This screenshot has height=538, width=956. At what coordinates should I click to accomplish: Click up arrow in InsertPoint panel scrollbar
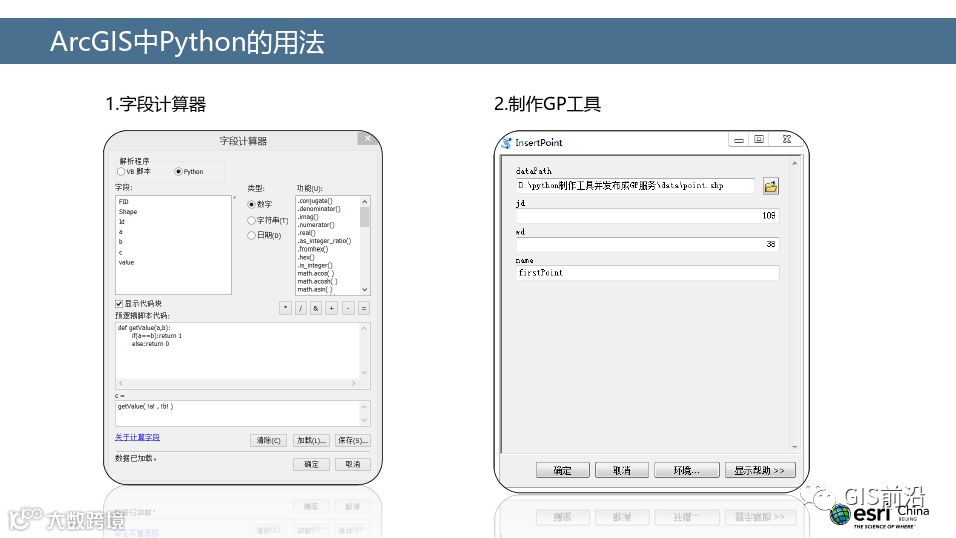pyautogui.click(x=794, y=163)
